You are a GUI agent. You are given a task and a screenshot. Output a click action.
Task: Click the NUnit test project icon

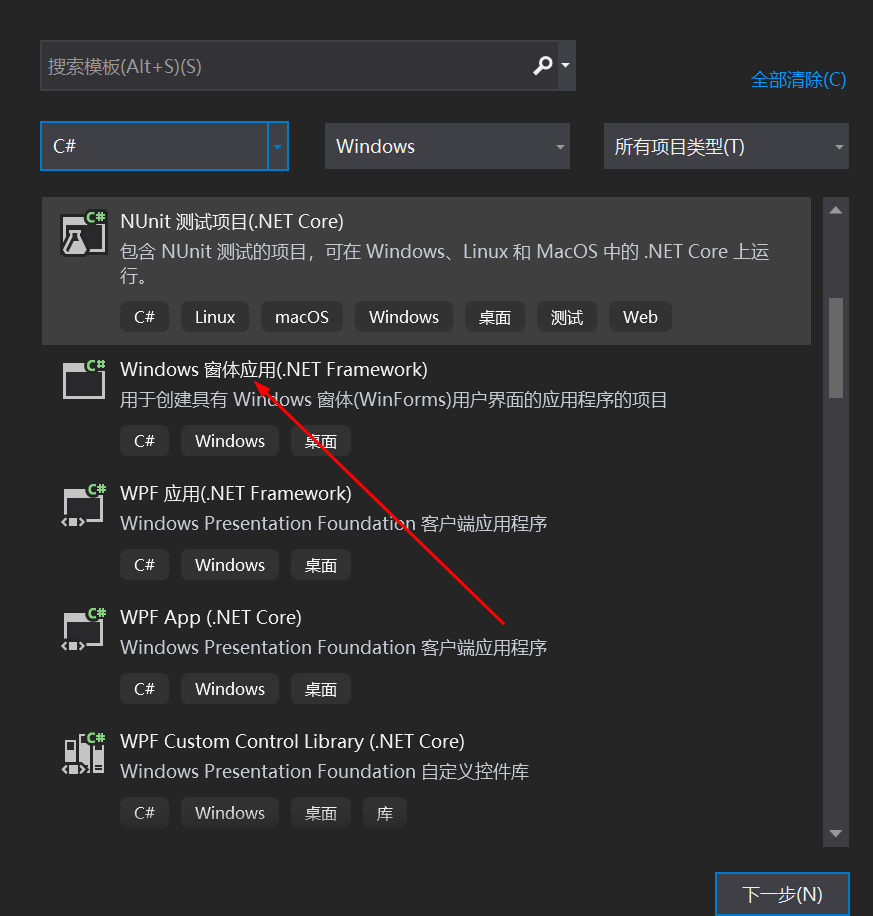tap(84, 233)
